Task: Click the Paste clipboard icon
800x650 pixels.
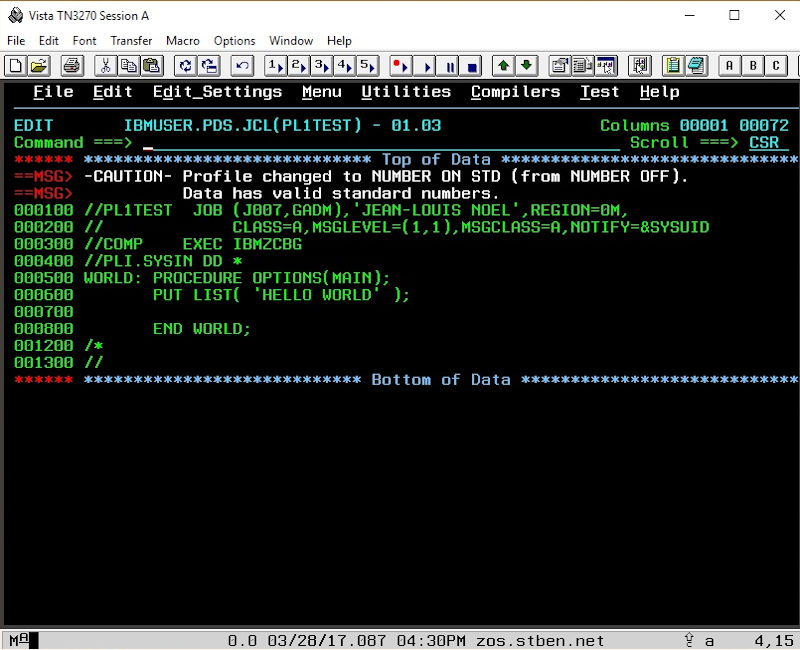Action: 152,66
